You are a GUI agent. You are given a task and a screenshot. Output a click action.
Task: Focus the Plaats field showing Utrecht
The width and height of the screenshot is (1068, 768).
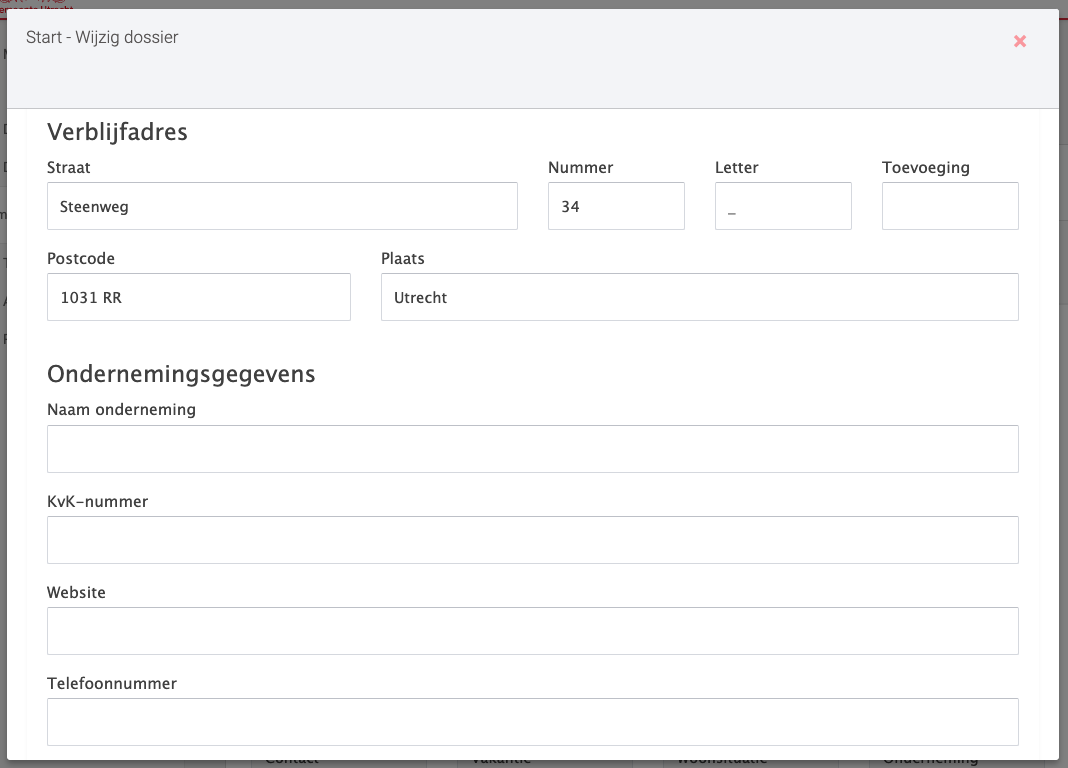[x=699, y=297]
